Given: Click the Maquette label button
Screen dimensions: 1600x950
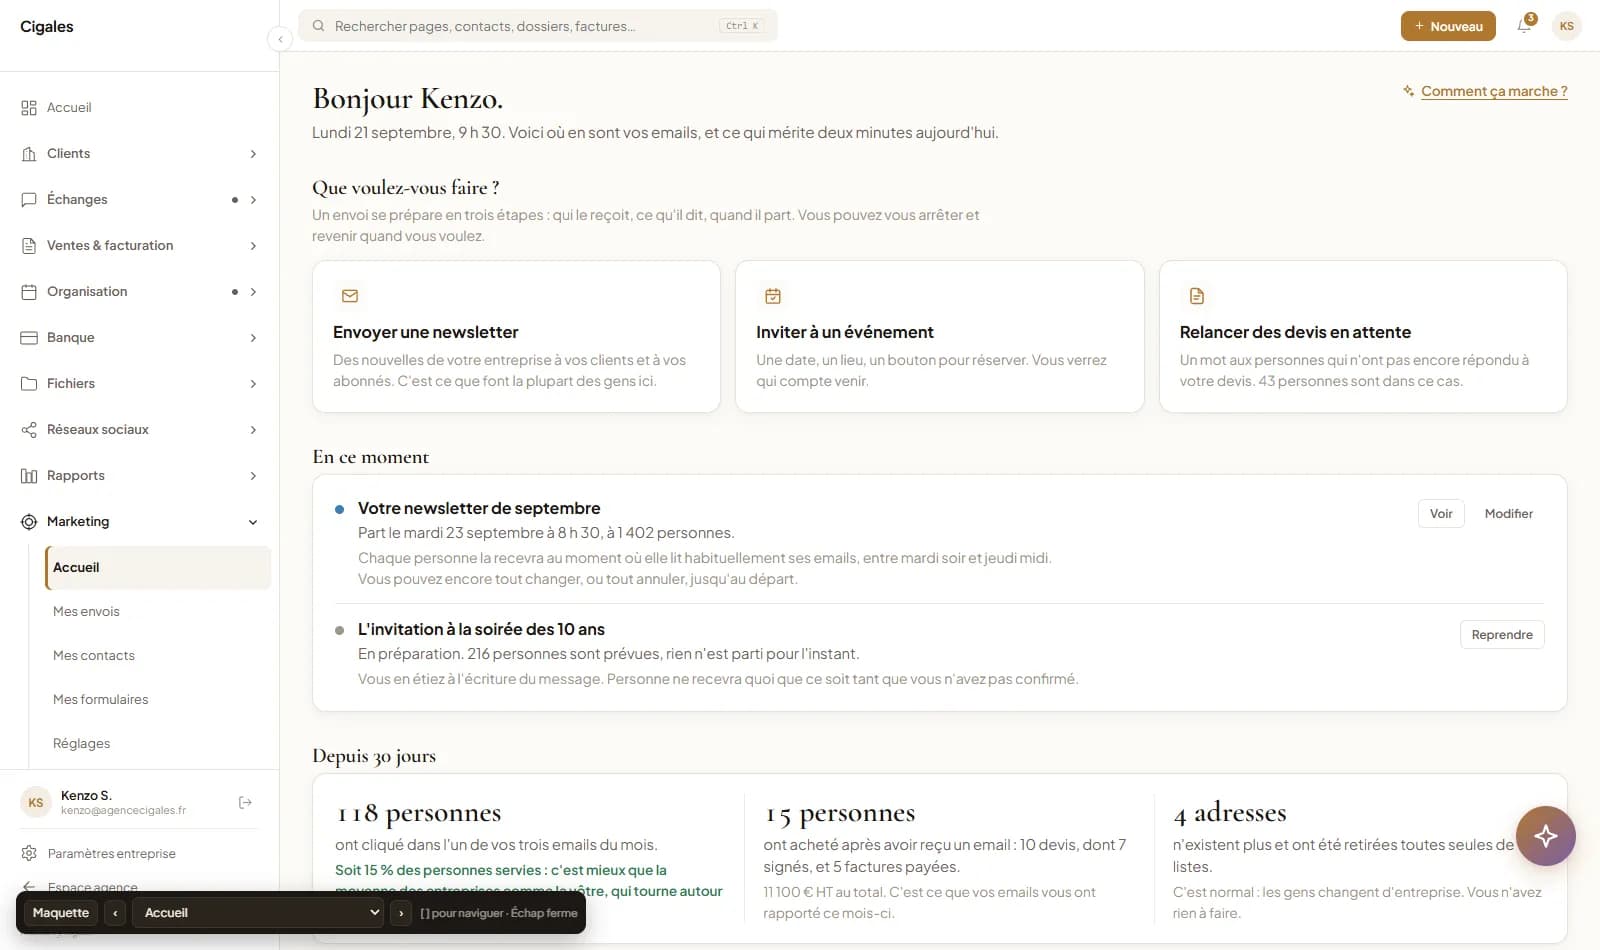Looking at the screenshot, I should click(x=61, y=913).
